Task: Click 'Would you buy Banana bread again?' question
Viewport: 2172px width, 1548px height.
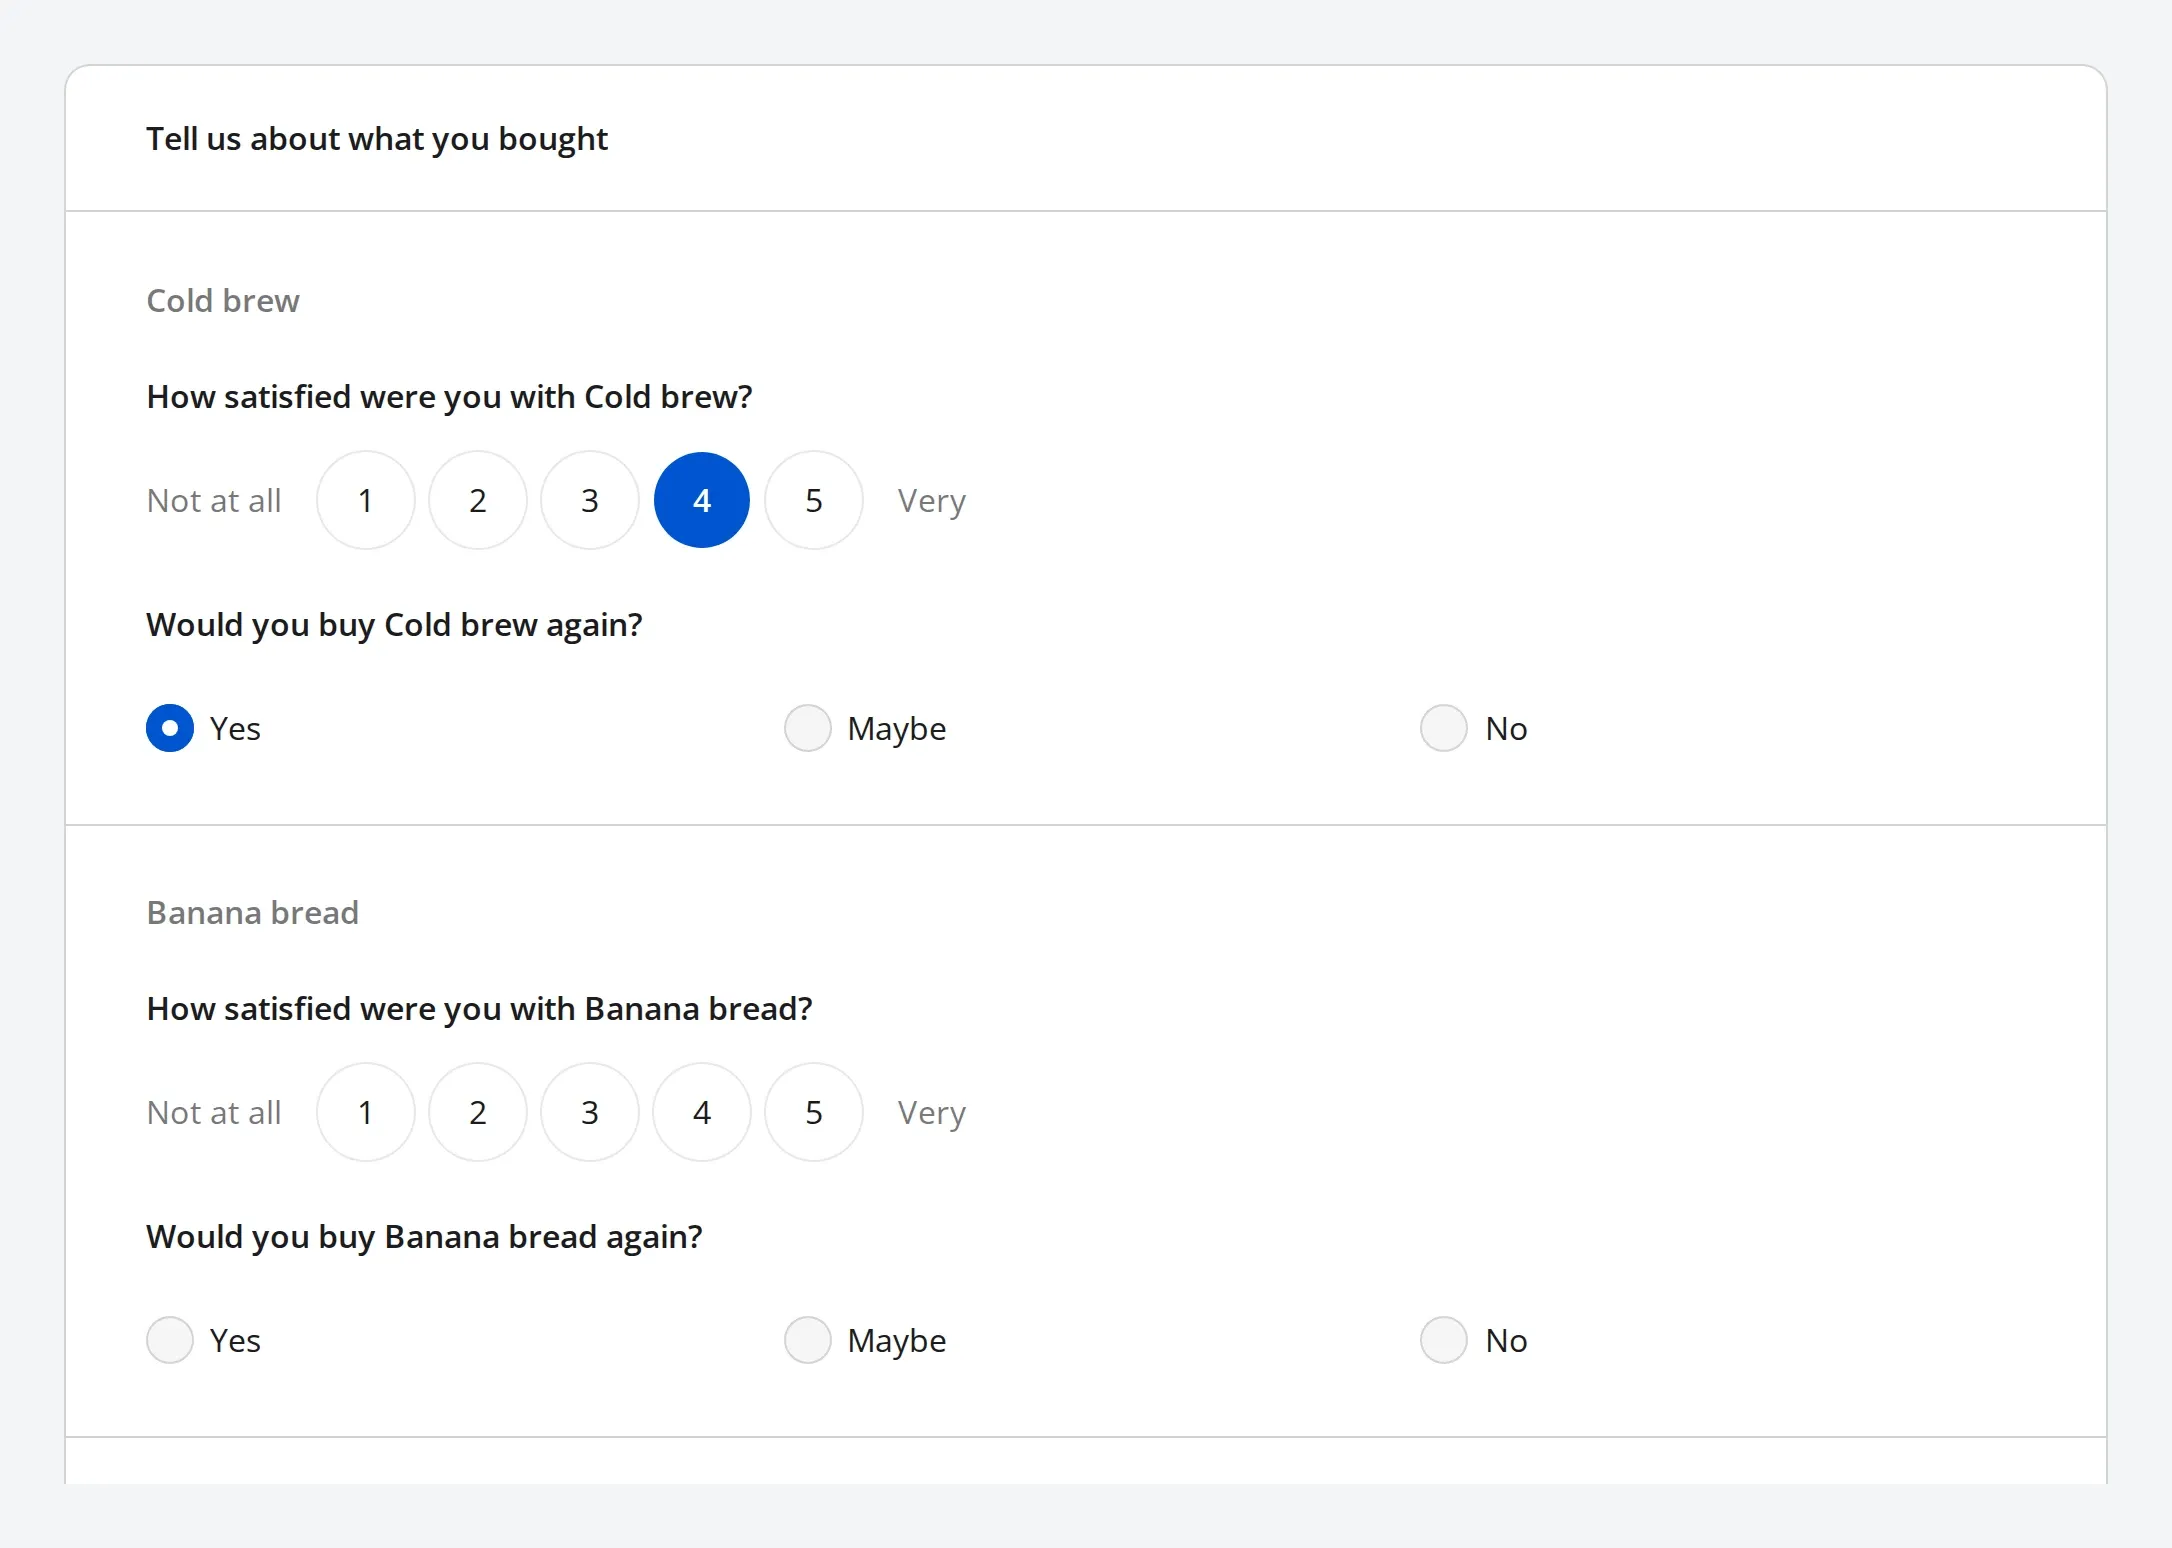Action: tap(424, 1237)
